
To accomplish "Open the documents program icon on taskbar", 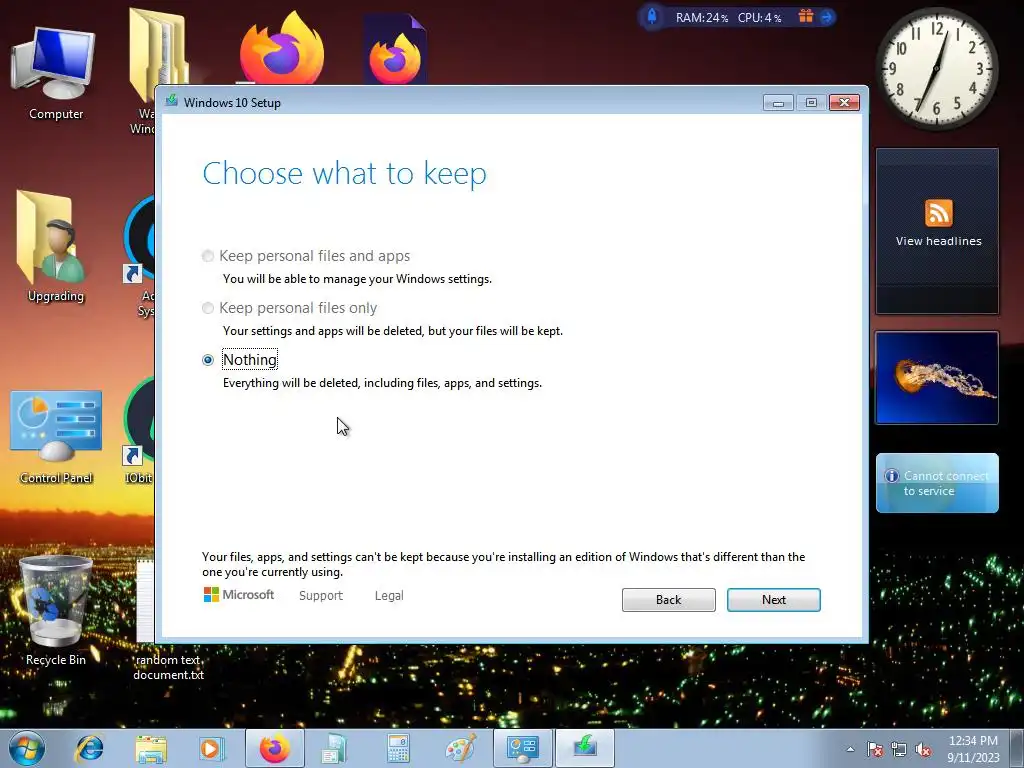I will [336, 748].
